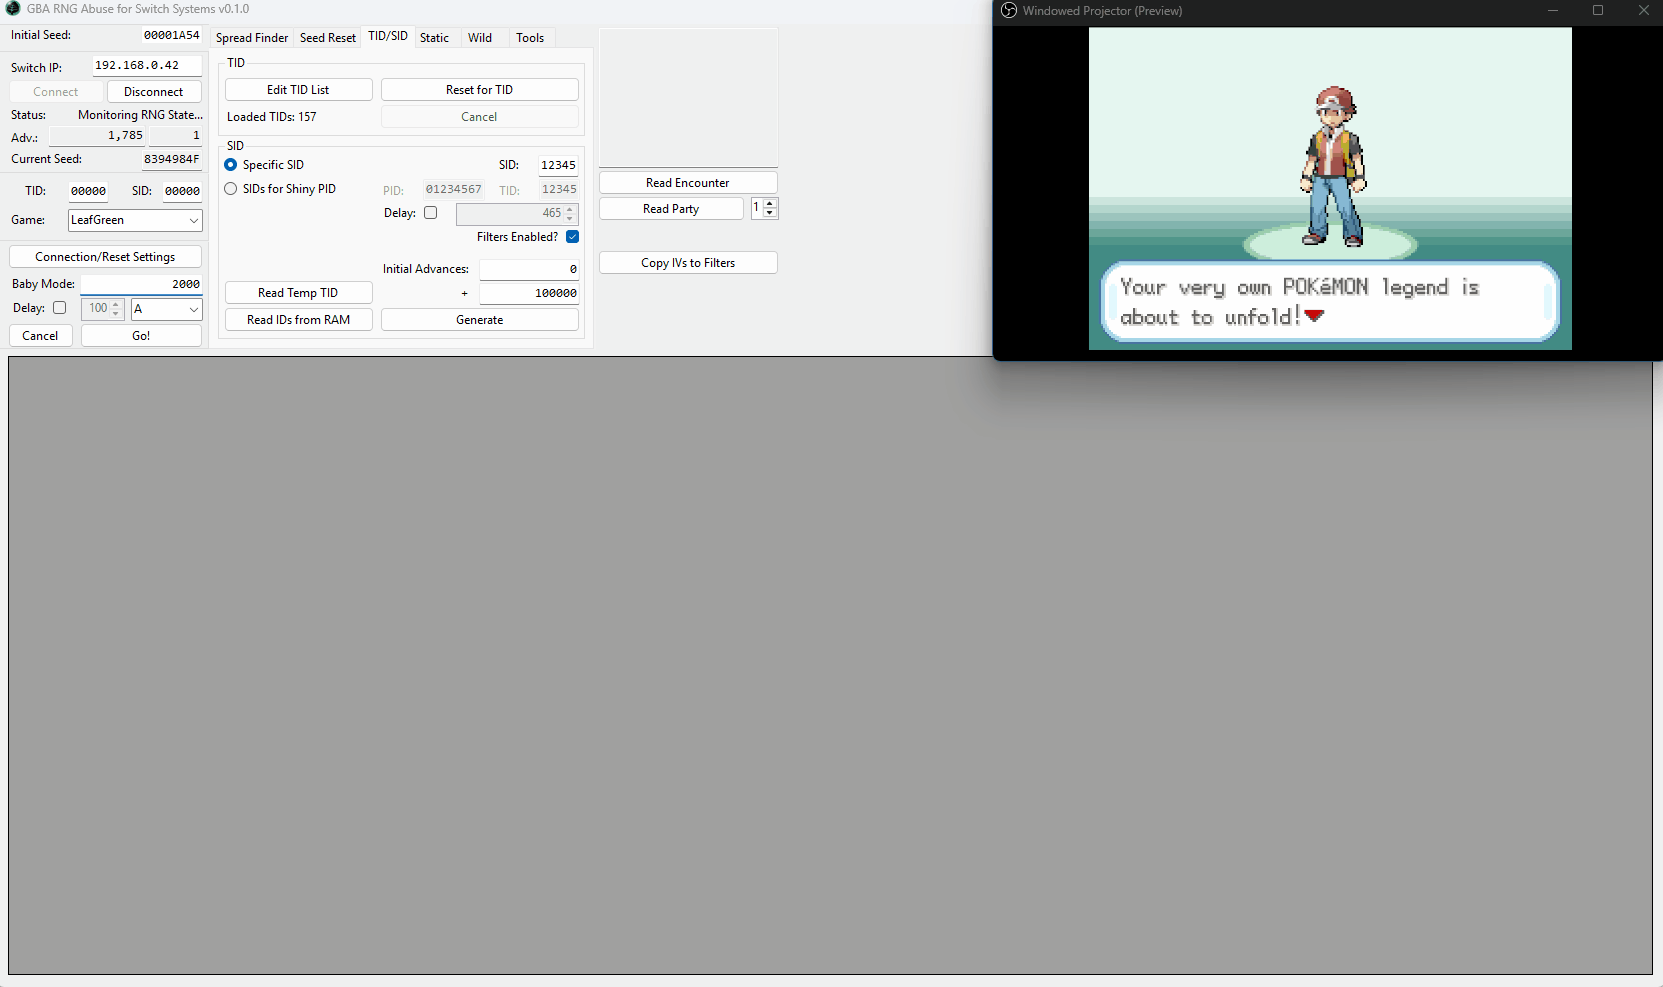Click the GBA RNG Abuse app icon
Screen dimensions: 1663x987
[13, 9]
